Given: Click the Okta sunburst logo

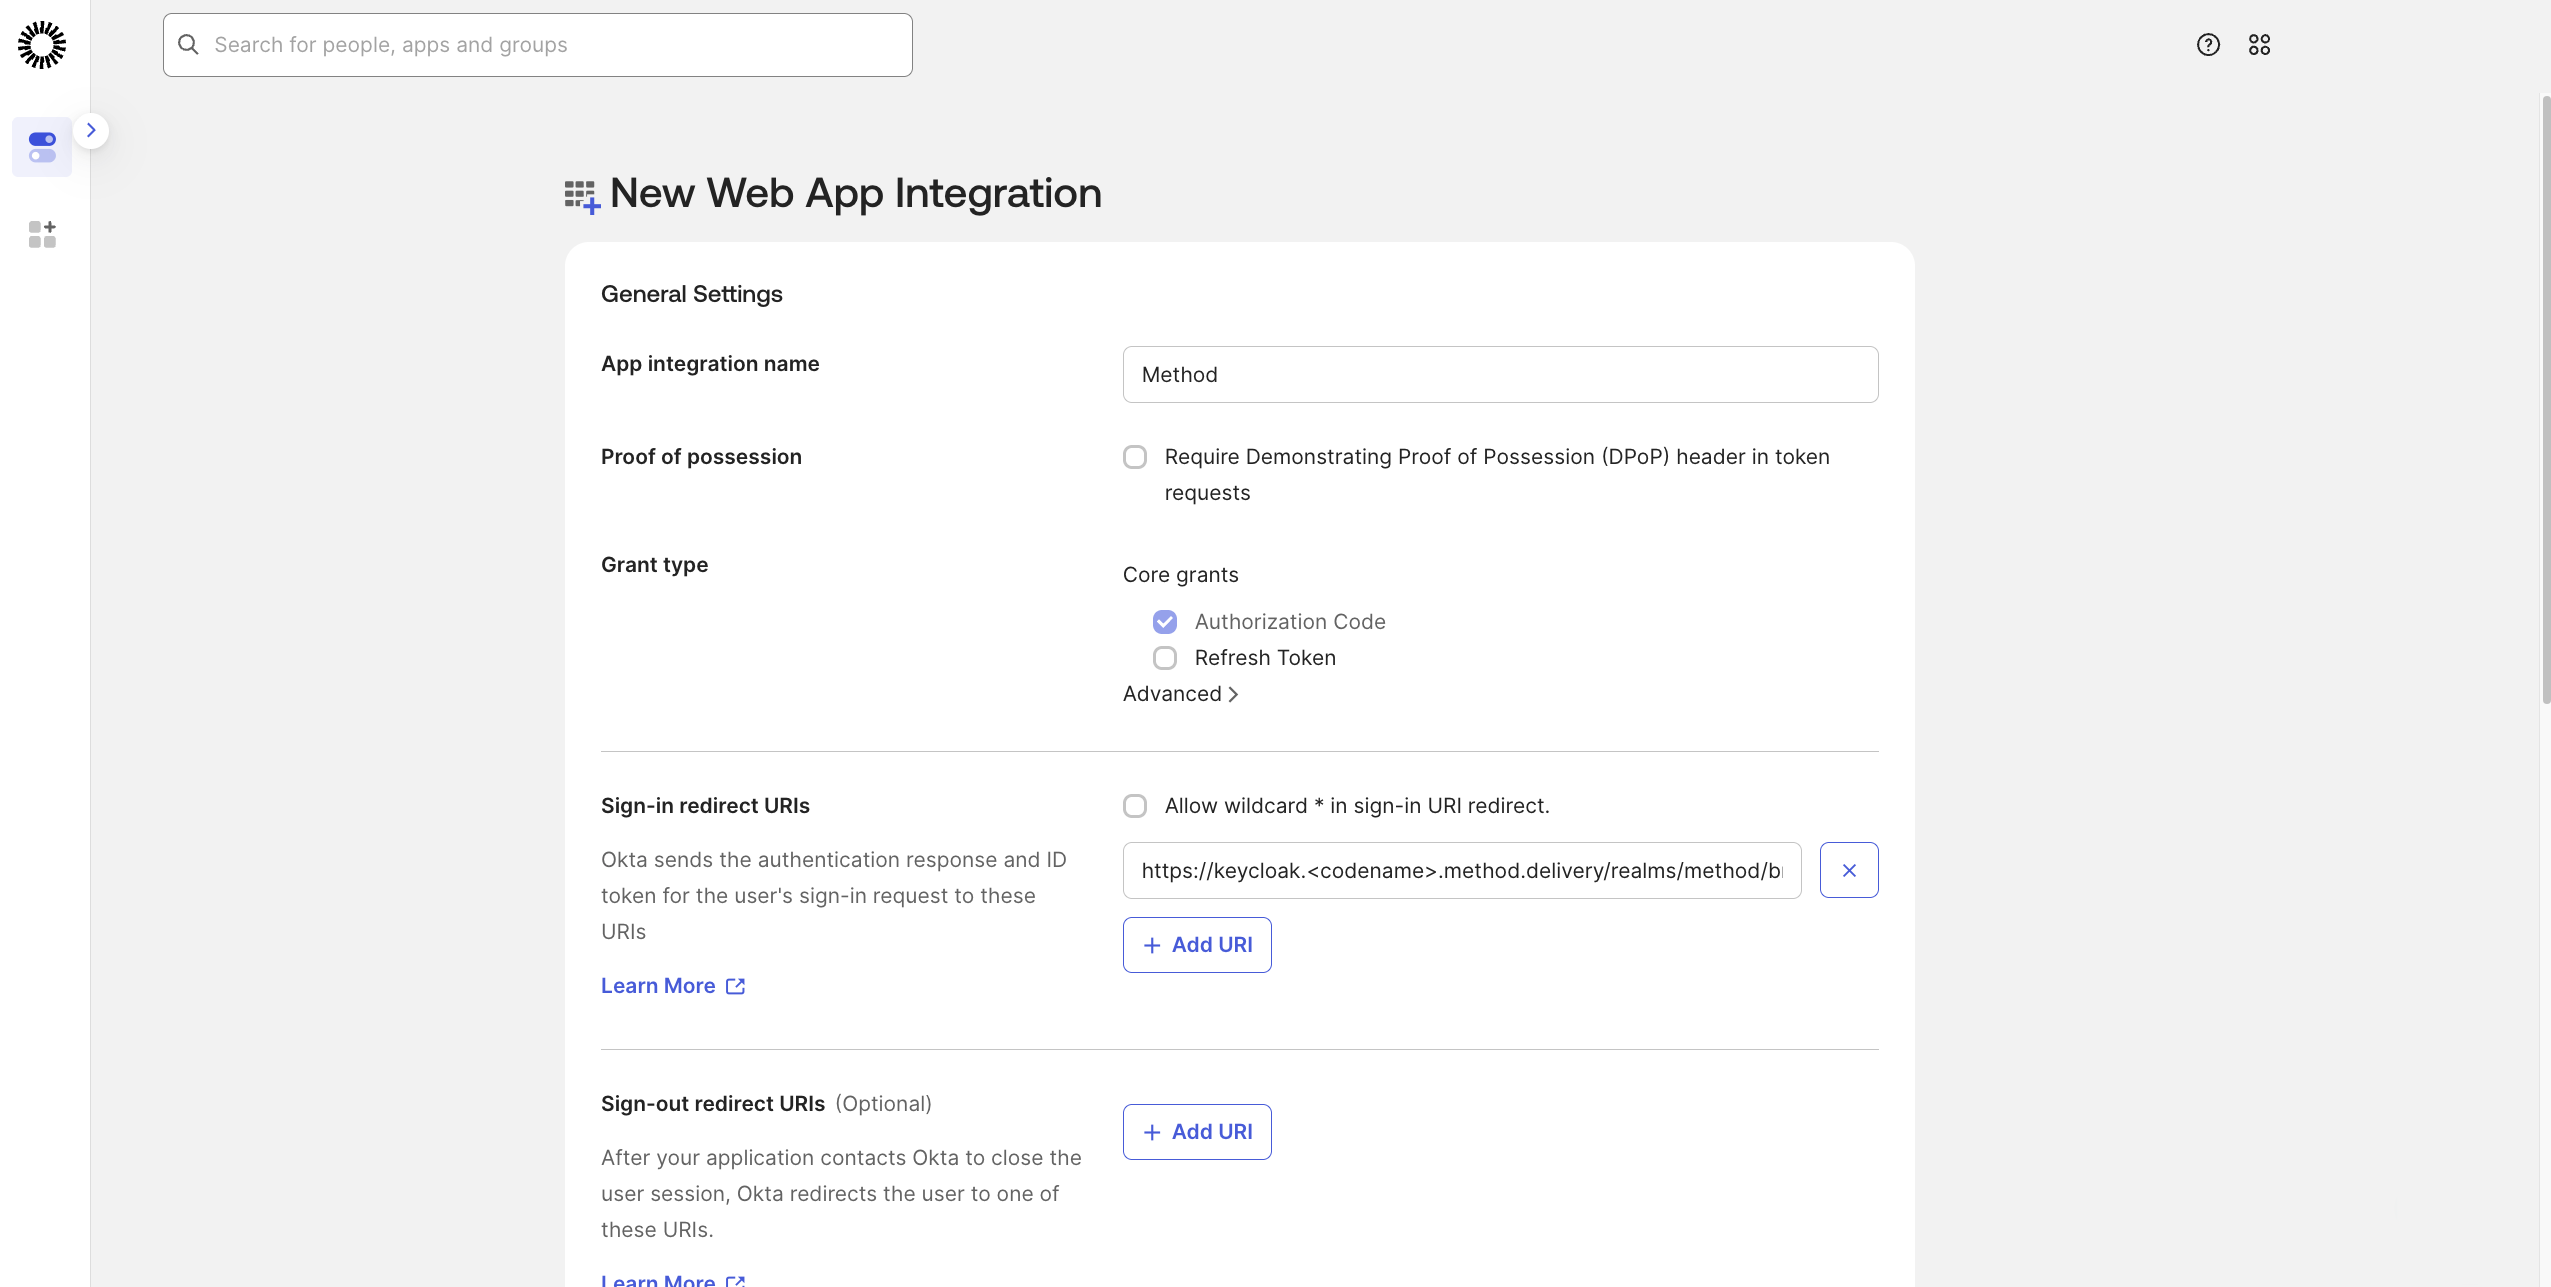Looking at the screenshot, I should 42,45.
